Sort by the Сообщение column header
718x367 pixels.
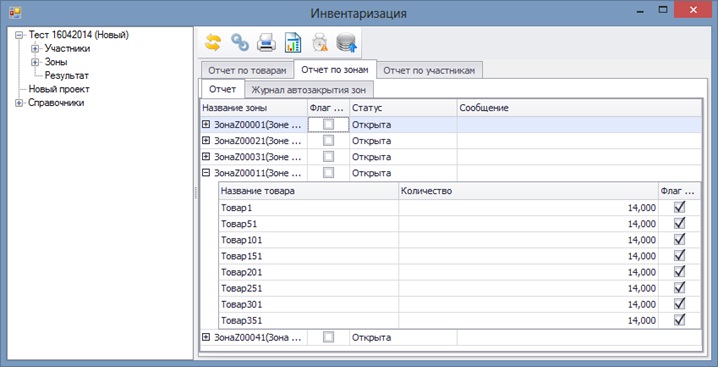coord(579,108)
